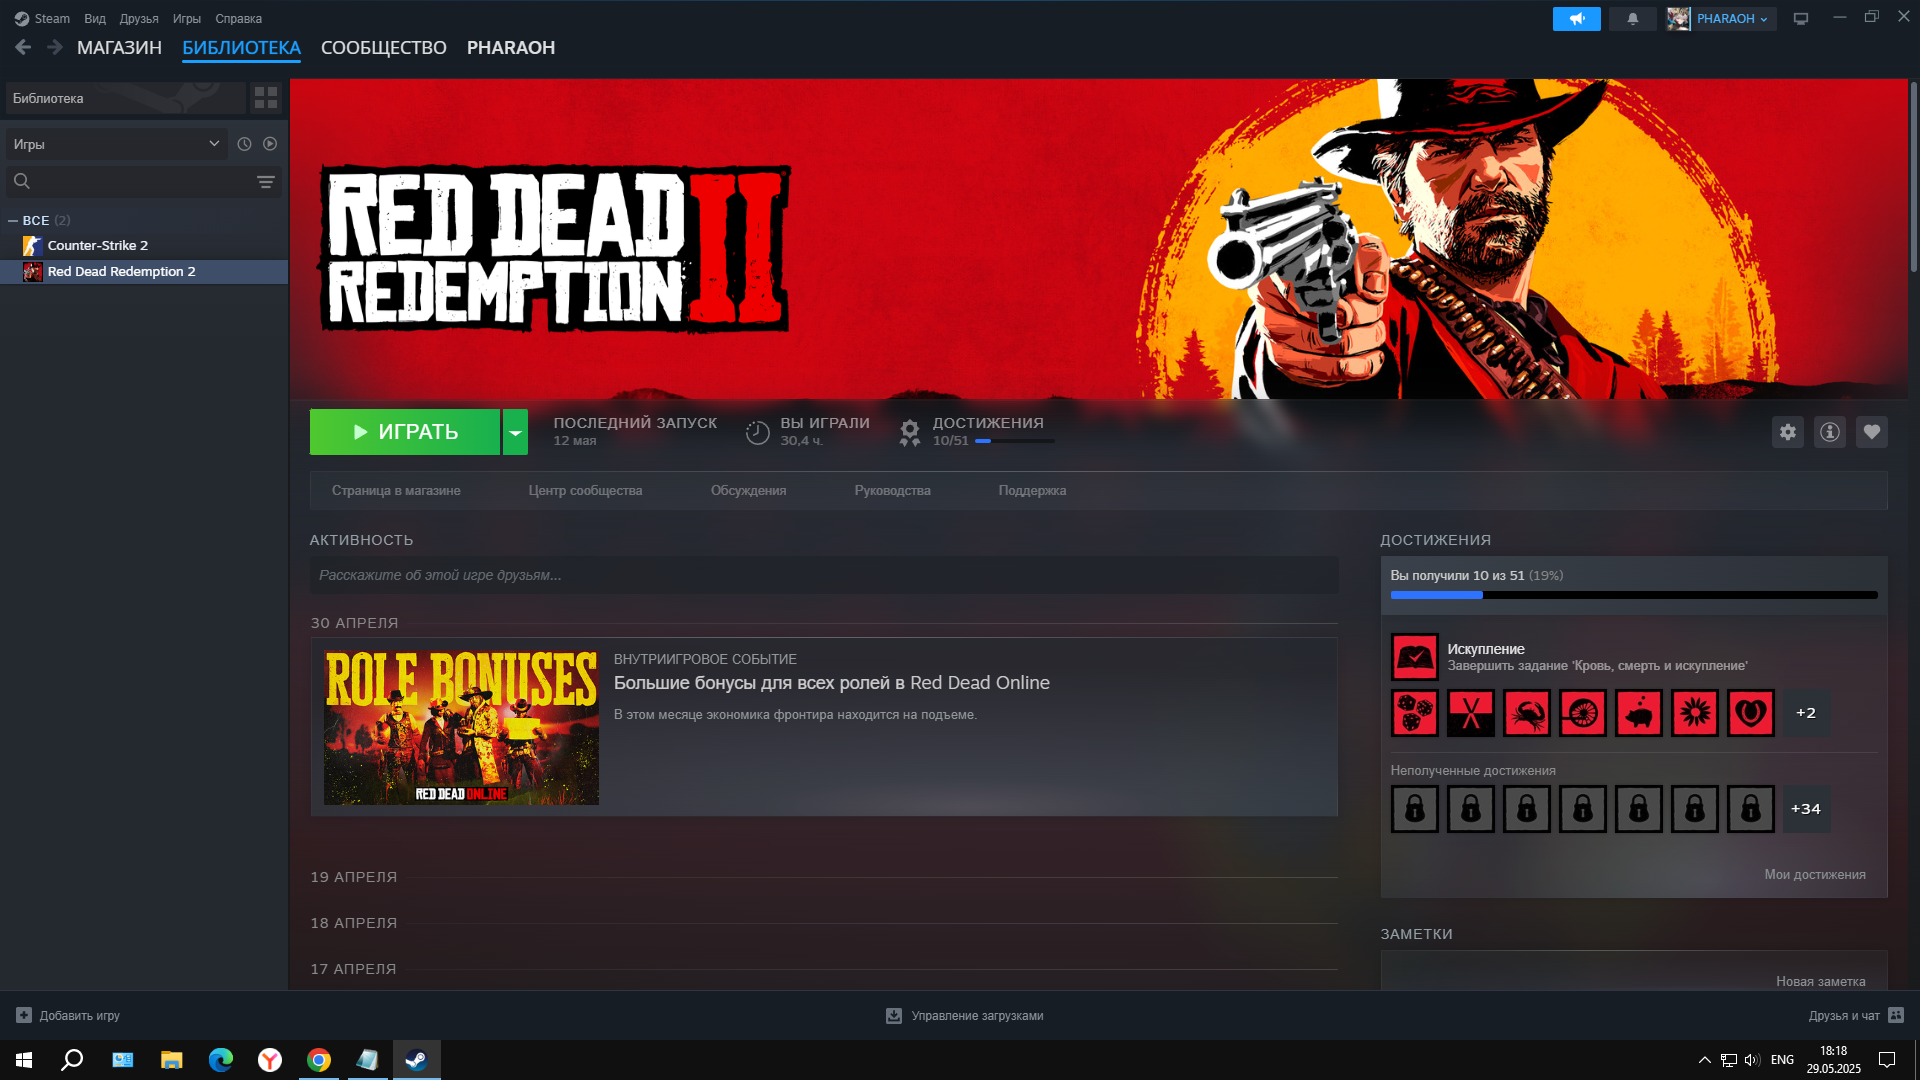The image size is (1920, 1080).
Task: Open Управление загрузками downloads manager
Action: coord(965,1015)
